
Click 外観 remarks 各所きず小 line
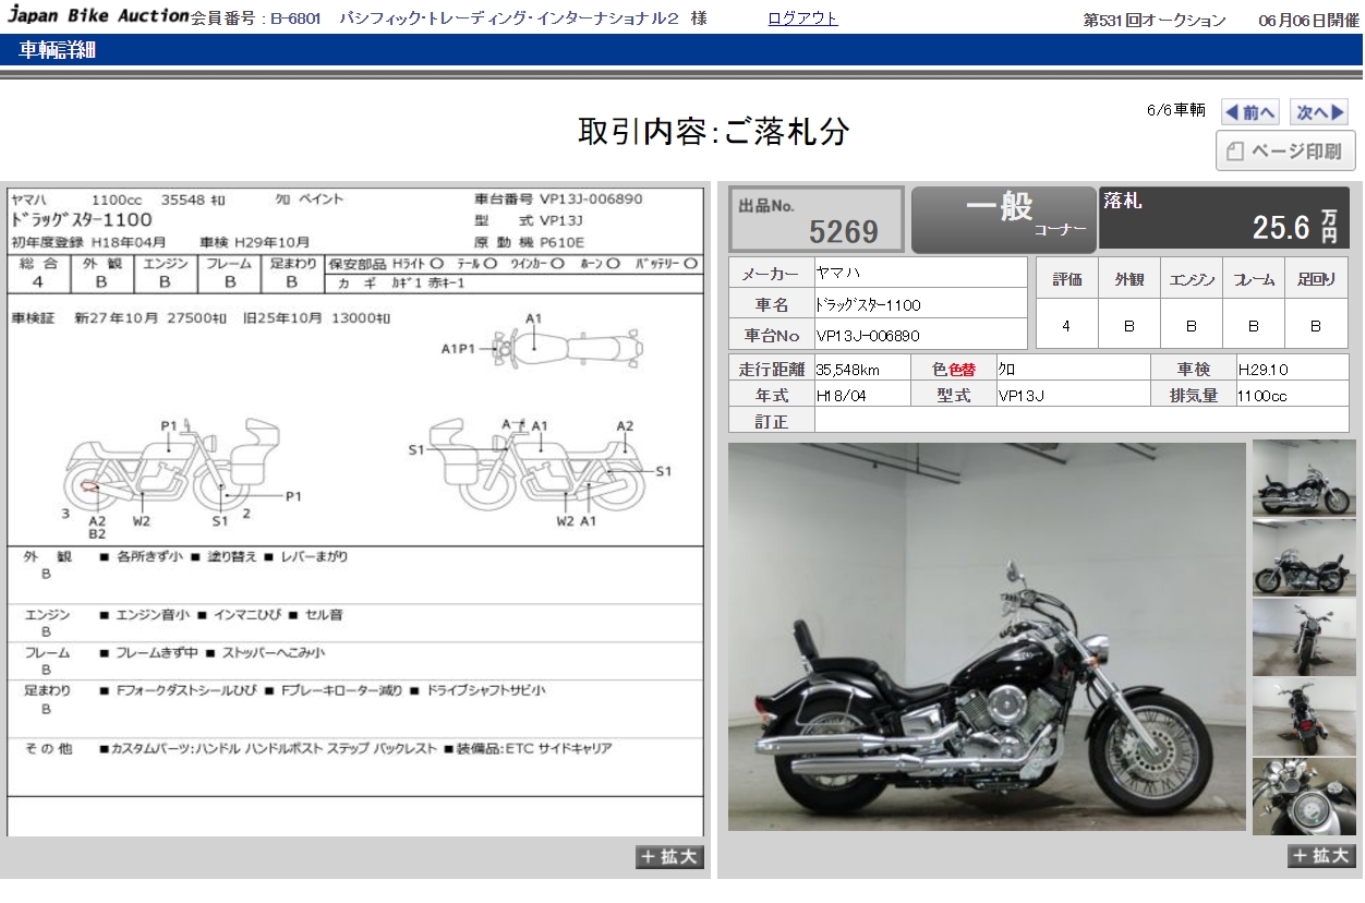pyautogui.click(x=224, y=557)
